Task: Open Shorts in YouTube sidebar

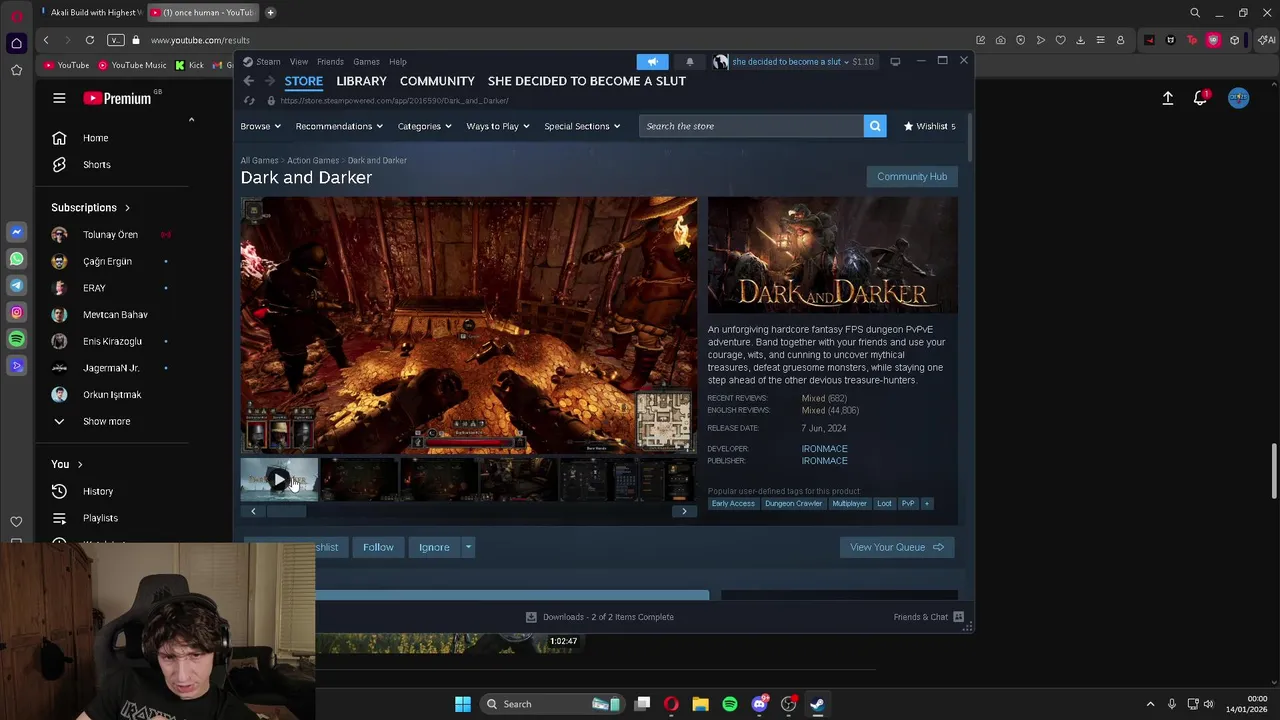Action: pos(96,164)
